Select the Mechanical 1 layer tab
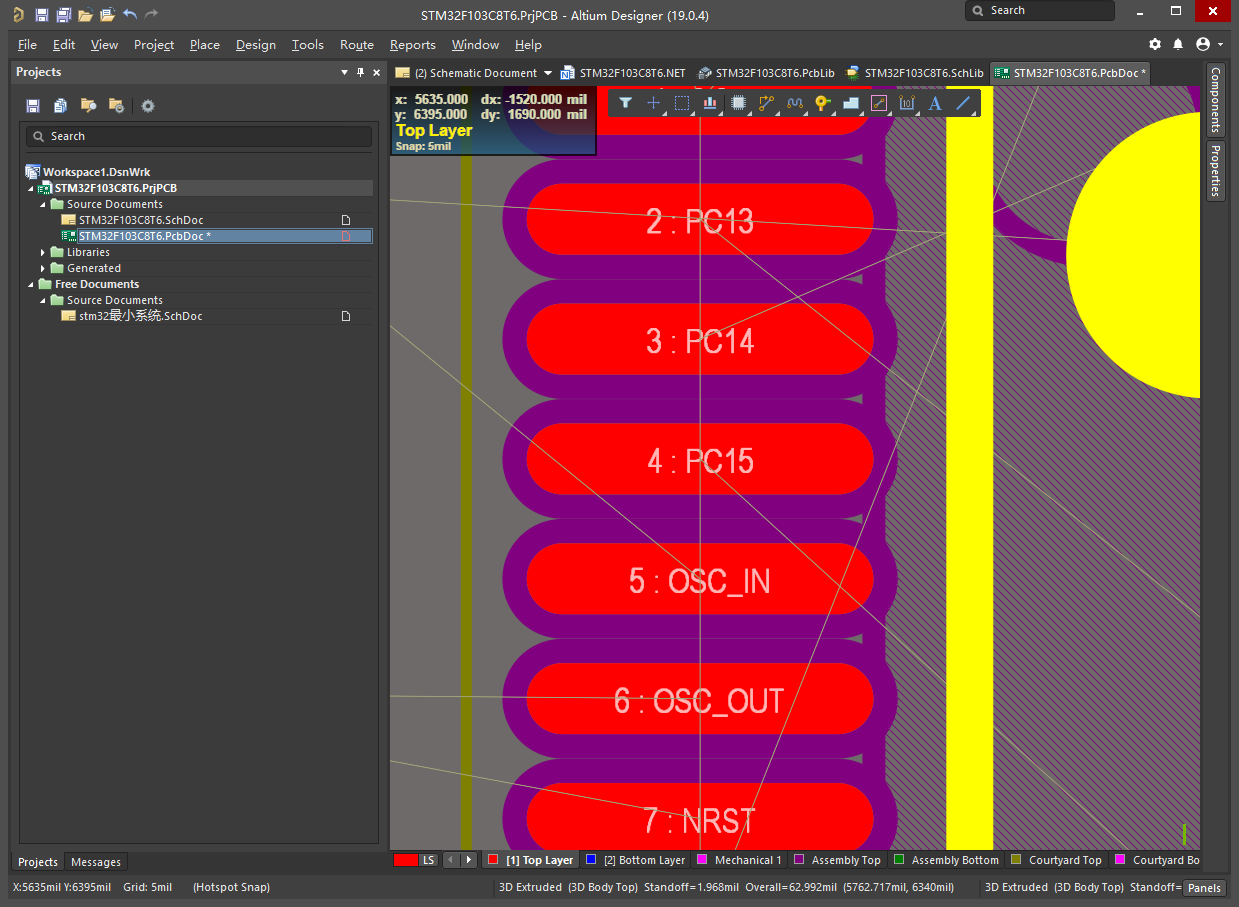Viewport: 1239px width, 907px height. pos(739,860)
